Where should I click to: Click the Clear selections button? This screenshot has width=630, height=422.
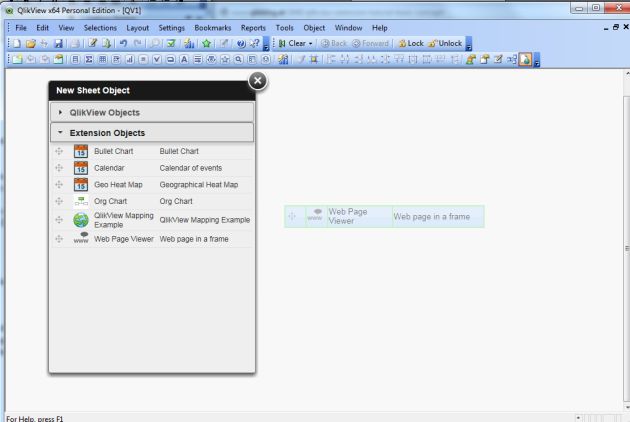tap(292, 43)
